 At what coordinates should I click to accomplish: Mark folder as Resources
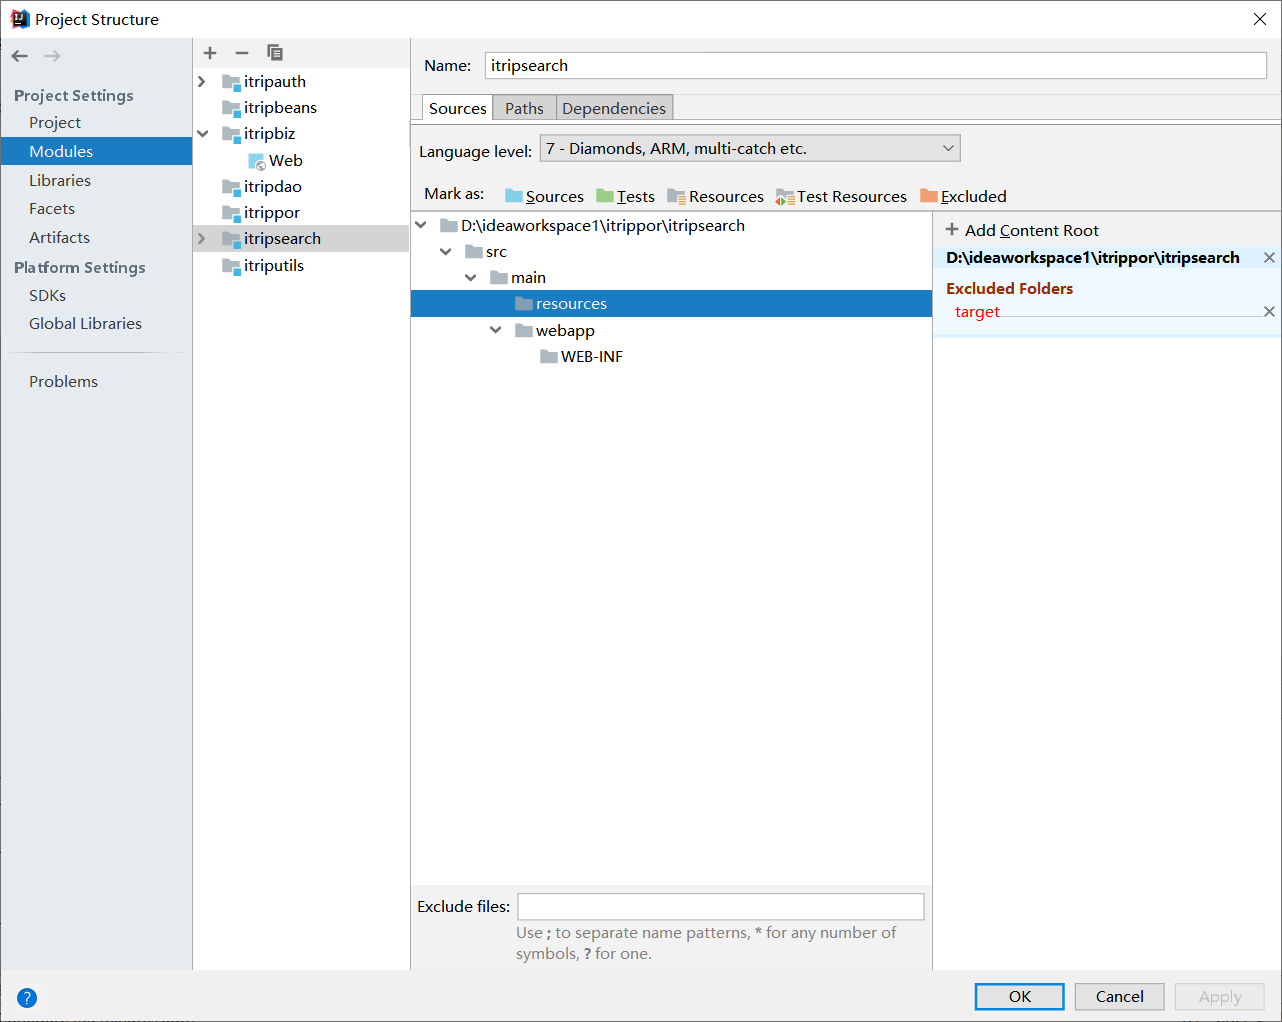[715, 196]
